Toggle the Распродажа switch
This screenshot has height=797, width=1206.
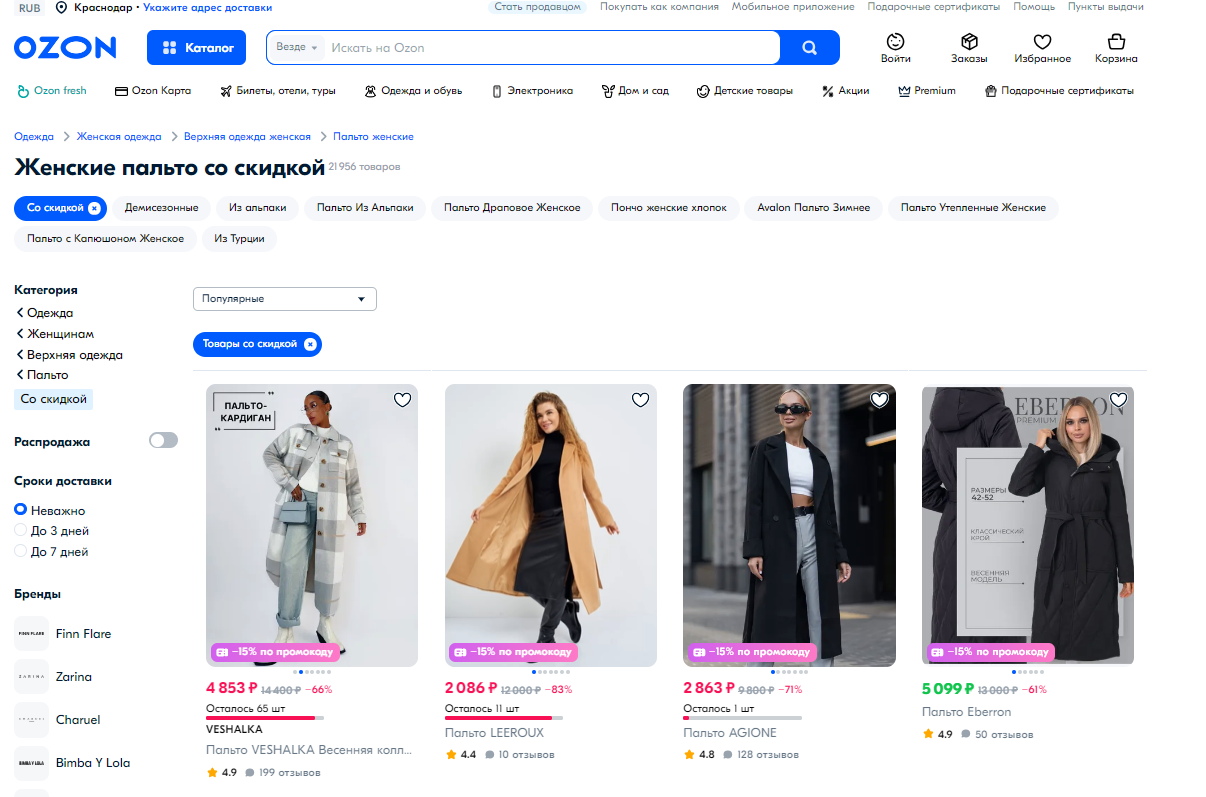[x=163, y=441]
